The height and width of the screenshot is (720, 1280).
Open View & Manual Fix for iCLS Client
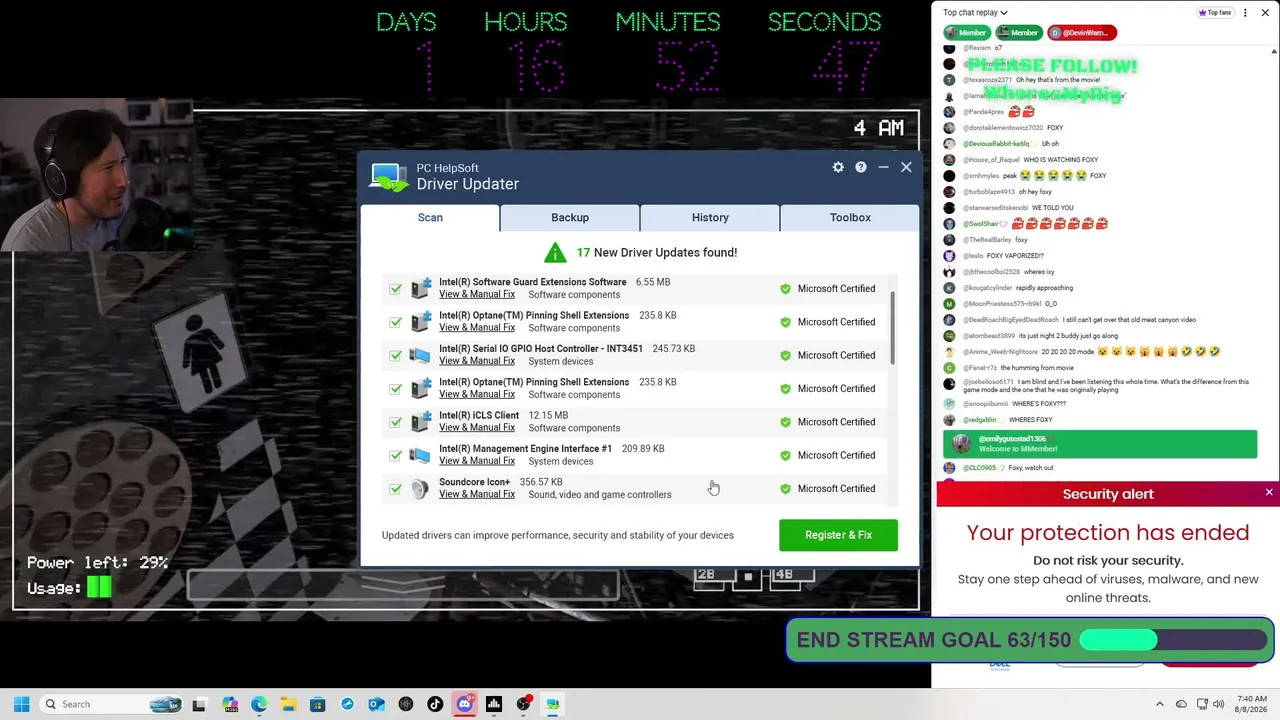[477, 428]
